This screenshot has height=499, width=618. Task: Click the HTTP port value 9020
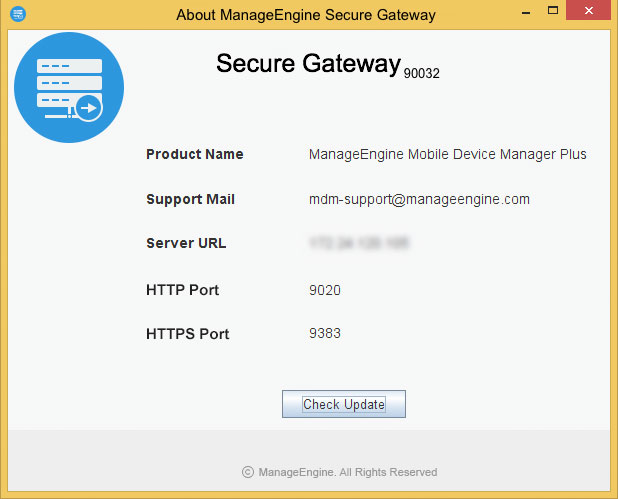[325, 290]
